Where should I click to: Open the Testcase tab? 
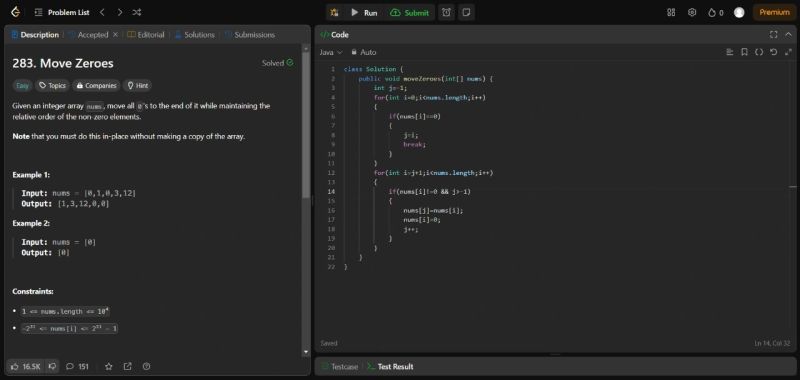point(340,366)
